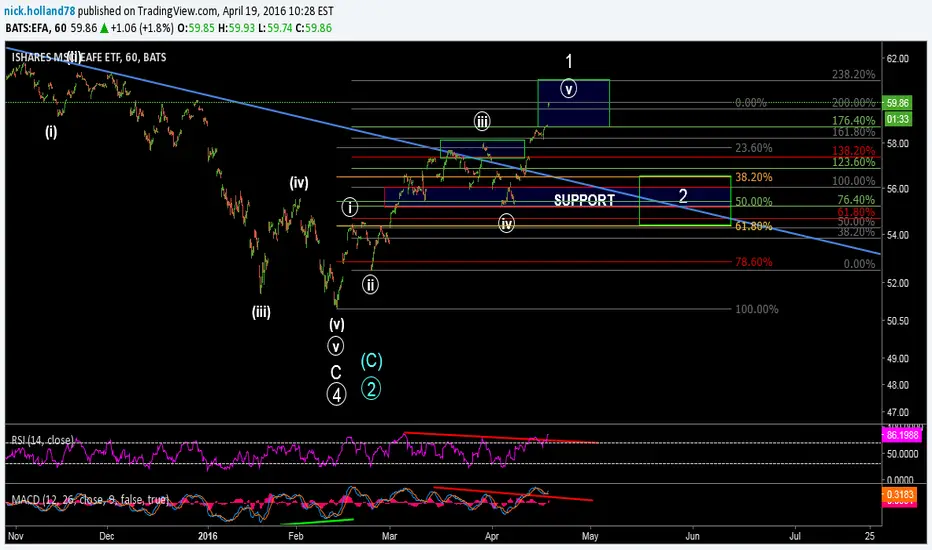
Task: Click the cyan (C) wave label
Action: point(371,360)
